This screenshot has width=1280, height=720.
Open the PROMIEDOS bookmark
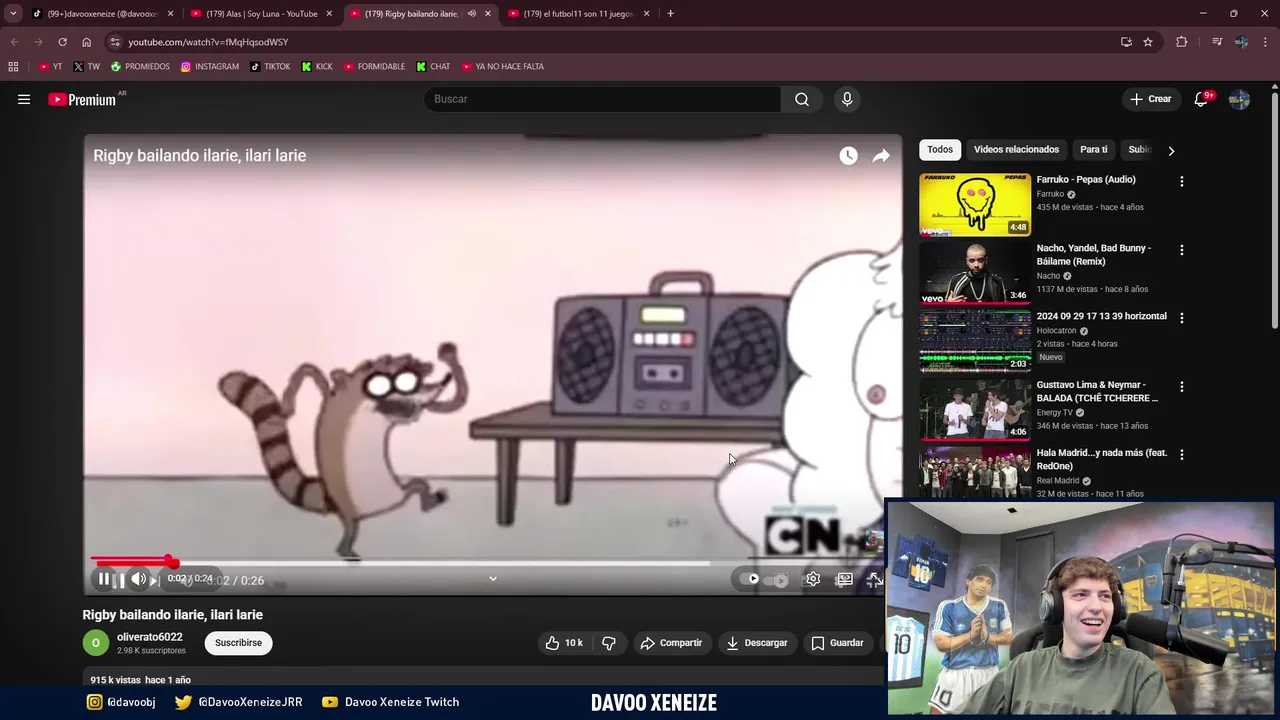140,67
